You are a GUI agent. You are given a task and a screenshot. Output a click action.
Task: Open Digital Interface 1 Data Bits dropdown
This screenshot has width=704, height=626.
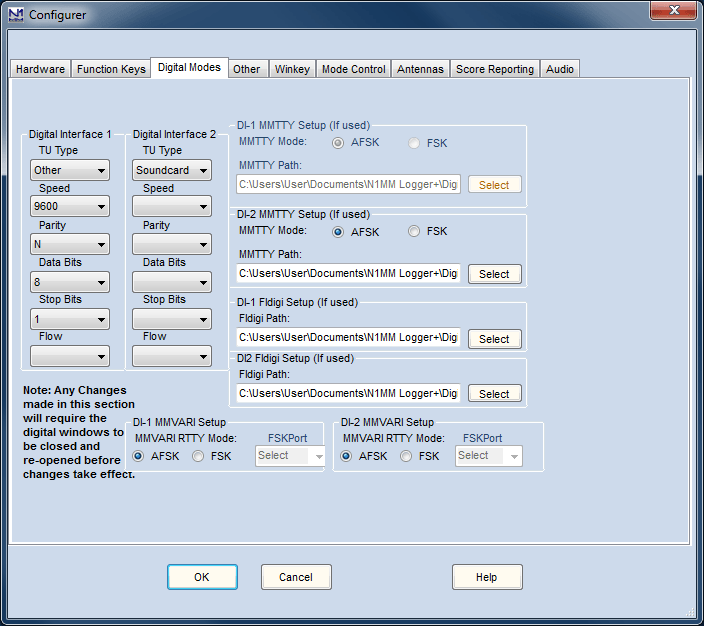click(x=70, y=282)
